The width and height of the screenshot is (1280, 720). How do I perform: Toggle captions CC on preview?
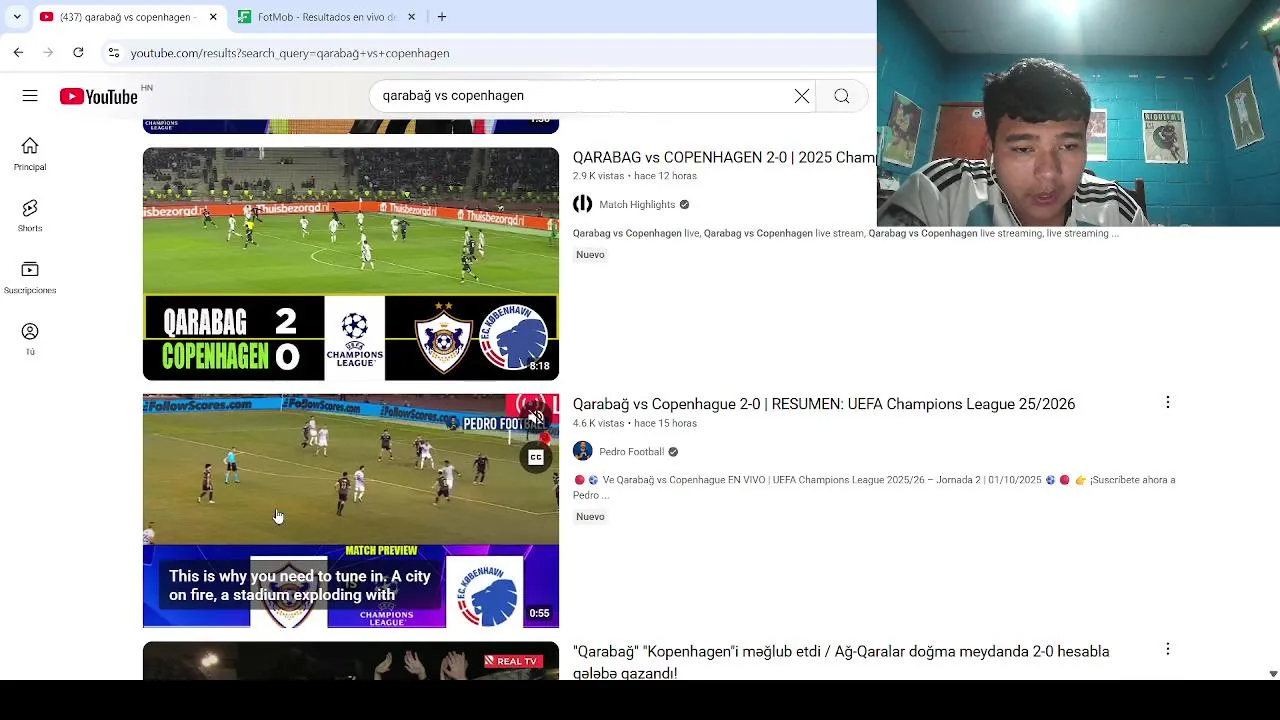[536, 458]
